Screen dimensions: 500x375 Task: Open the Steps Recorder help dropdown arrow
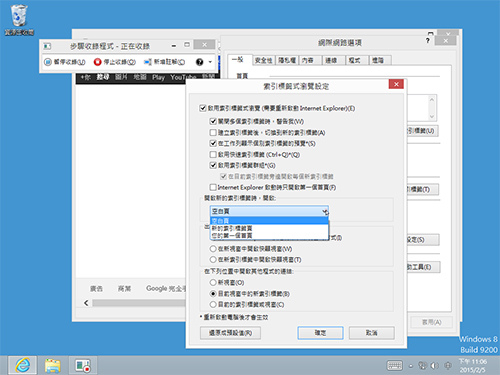pos(210,62)
